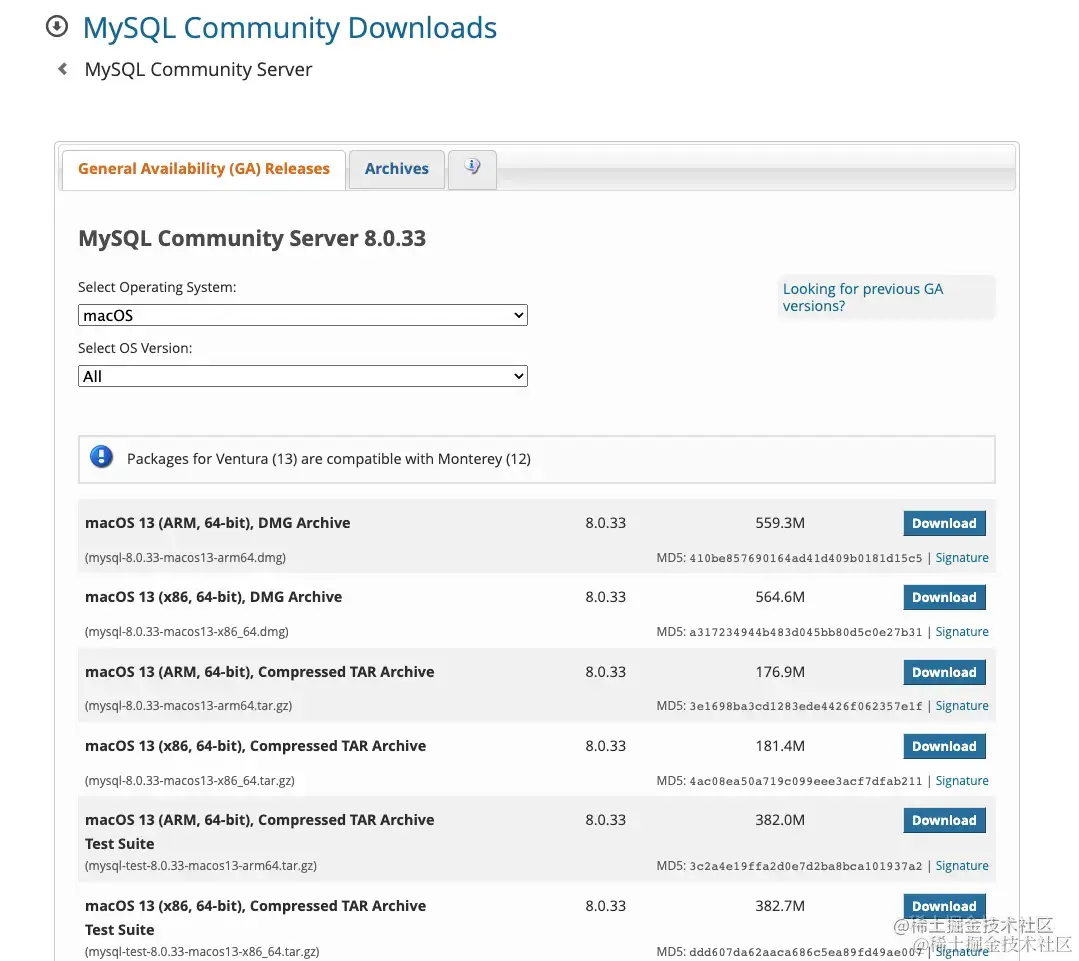Open Signature link for mysql-8.0.33-macos13-x86_64.tar.gz

pos(962,781)
